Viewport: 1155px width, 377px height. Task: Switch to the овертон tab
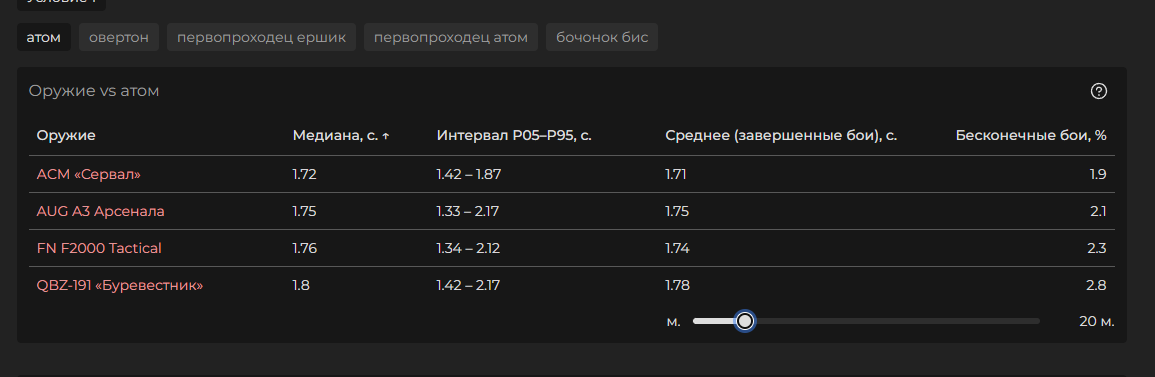click(x=119, y=37)
